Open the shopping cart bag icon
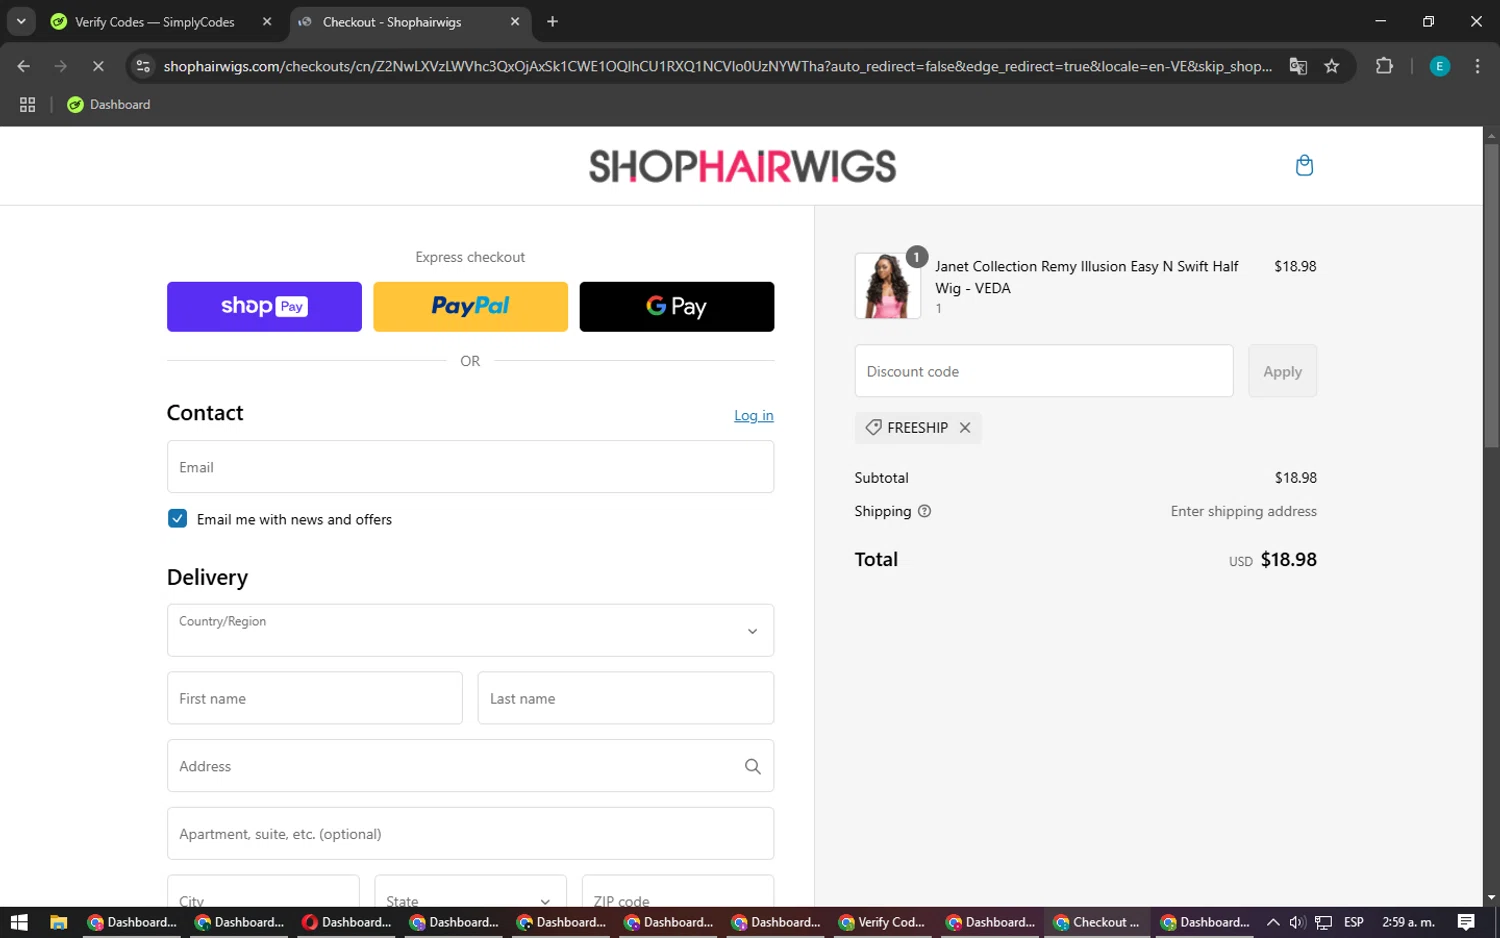1500x938 pixels. click(x=1304, y=165)
